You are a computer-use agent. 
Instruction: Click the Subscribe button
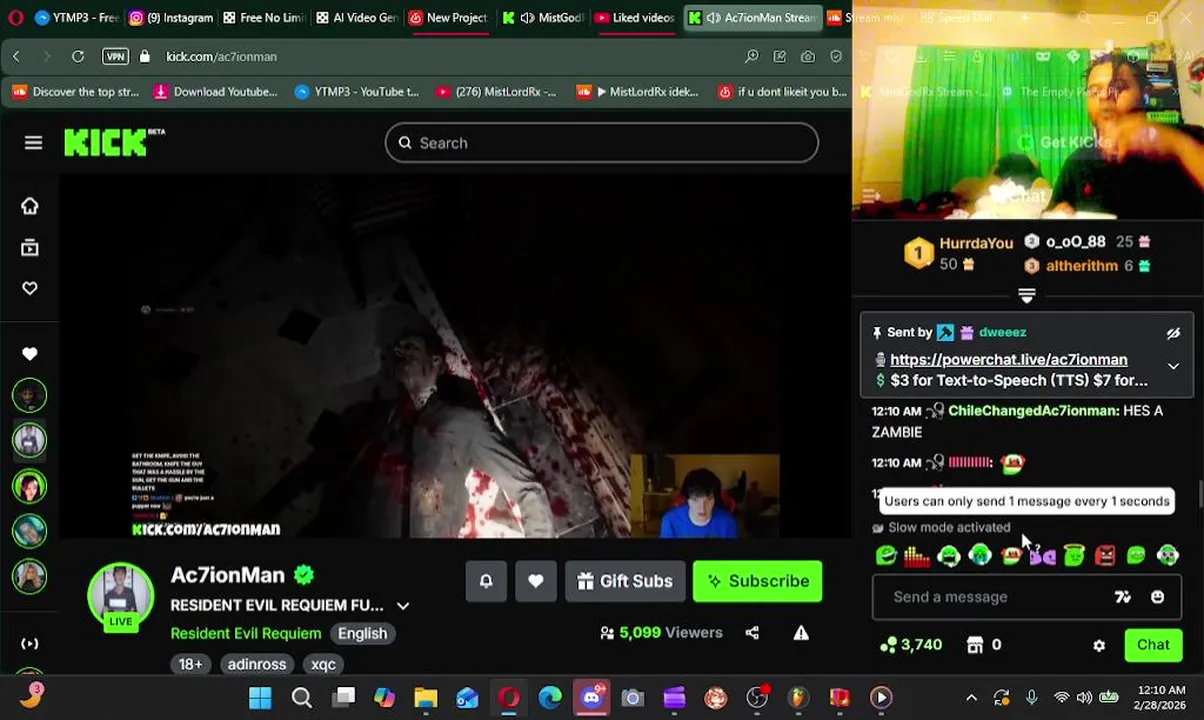[757, 581]
